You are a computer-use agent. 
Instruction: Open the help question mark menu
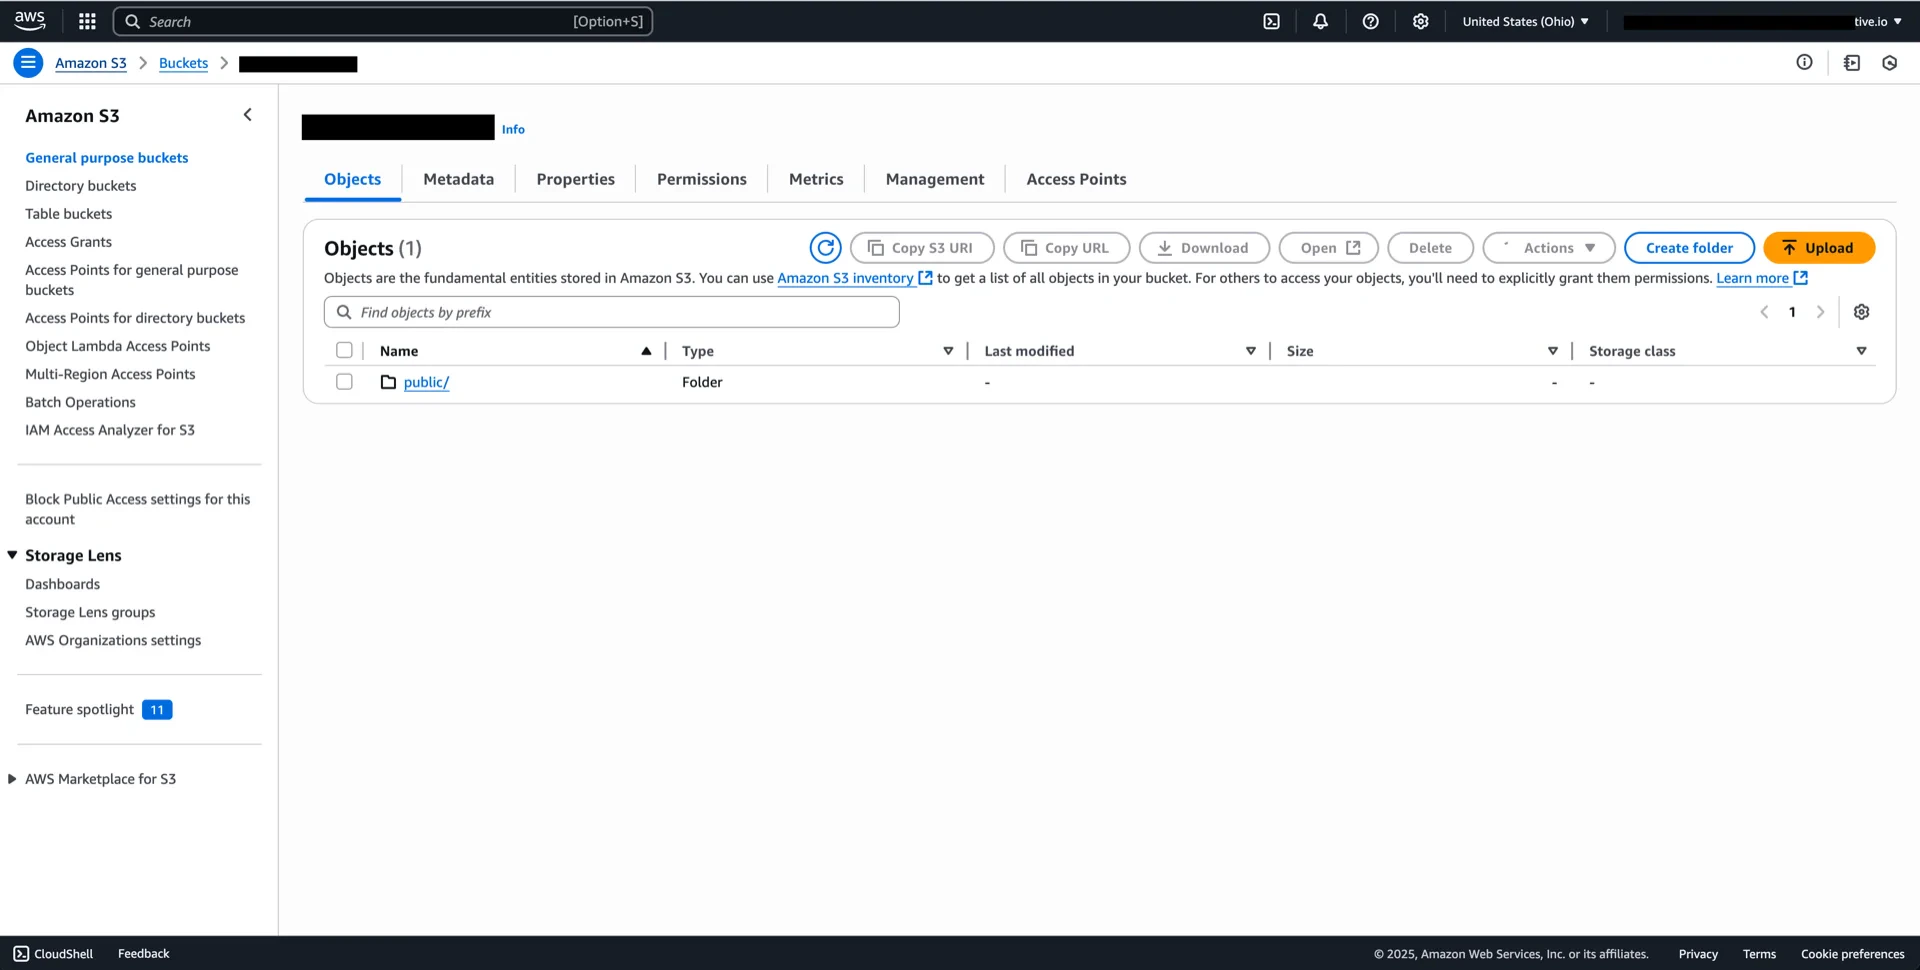[x=1370, y=21]
